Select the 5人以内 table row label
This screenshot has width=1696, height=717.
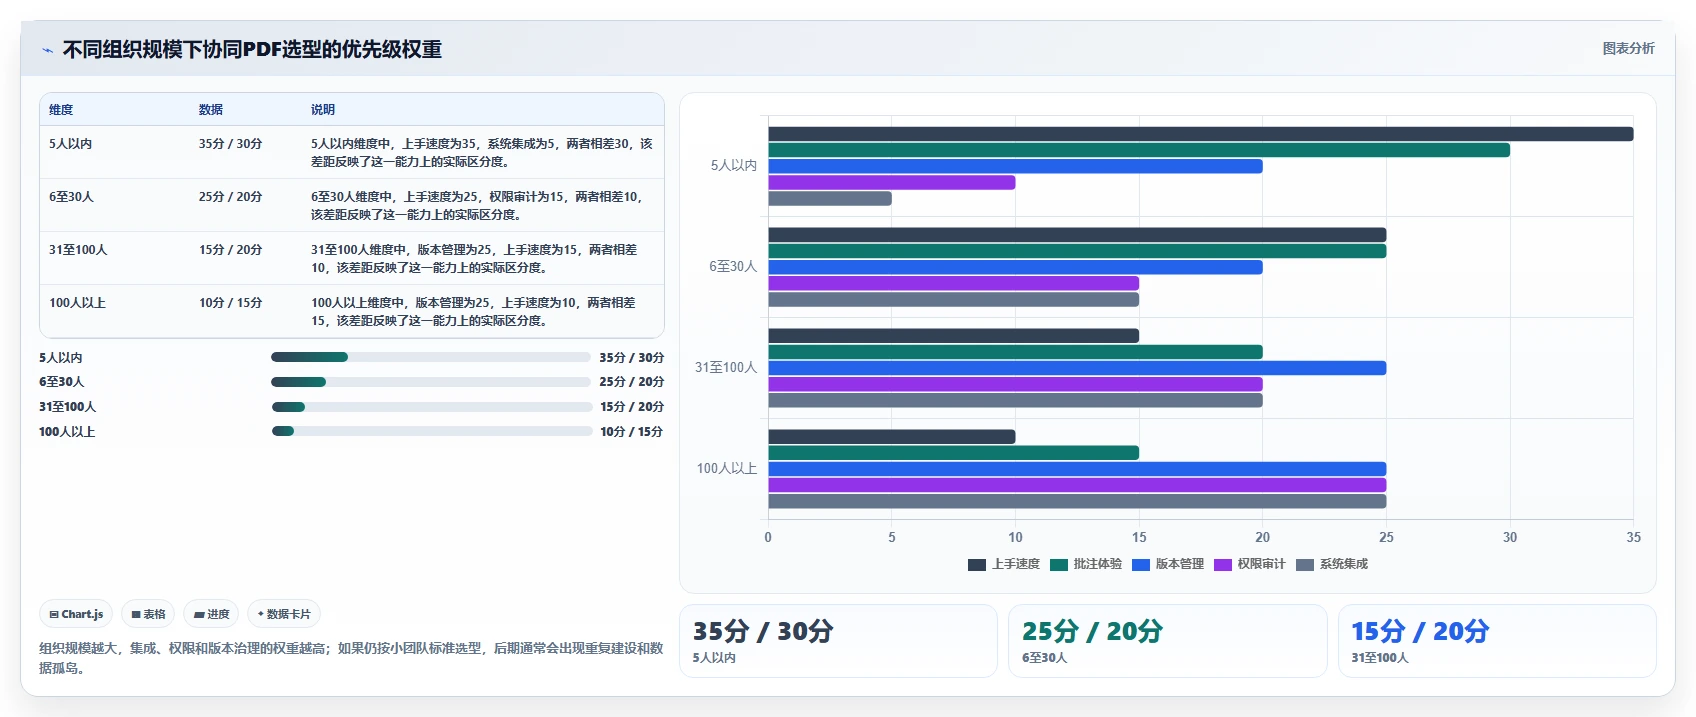point(70,144)
